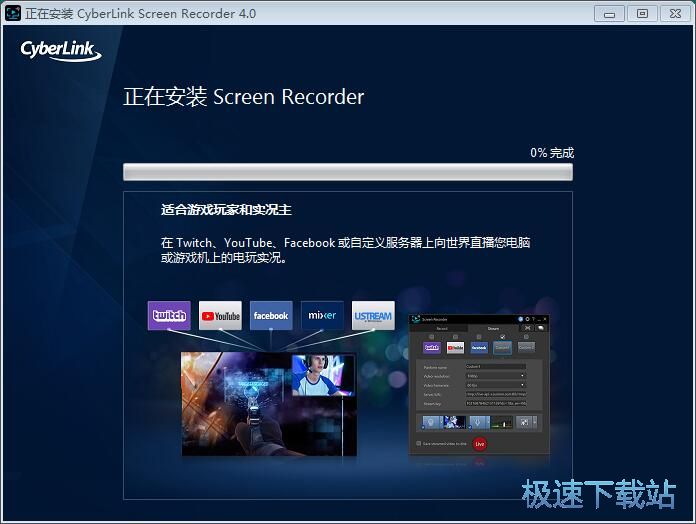Viewport: 696px width, 524px height.
Task: Click the chat bubble icon in preview window
Action: [541, 328]
